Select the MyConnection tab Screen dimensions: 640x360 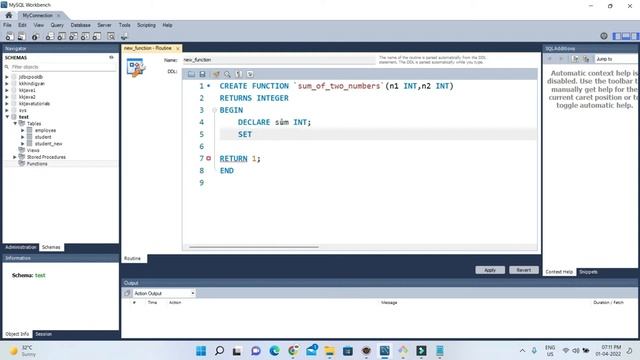[x=38, y=16]
